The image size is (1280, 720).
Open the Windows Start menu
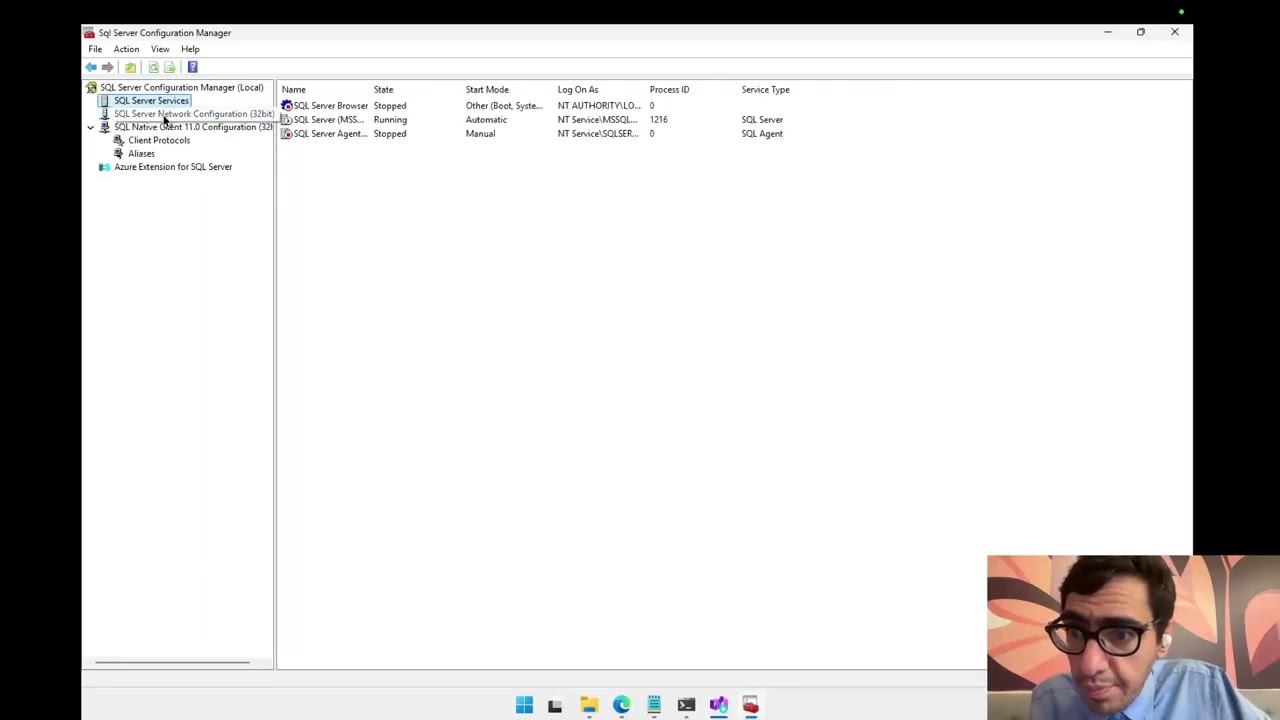(x=524, y=705)
